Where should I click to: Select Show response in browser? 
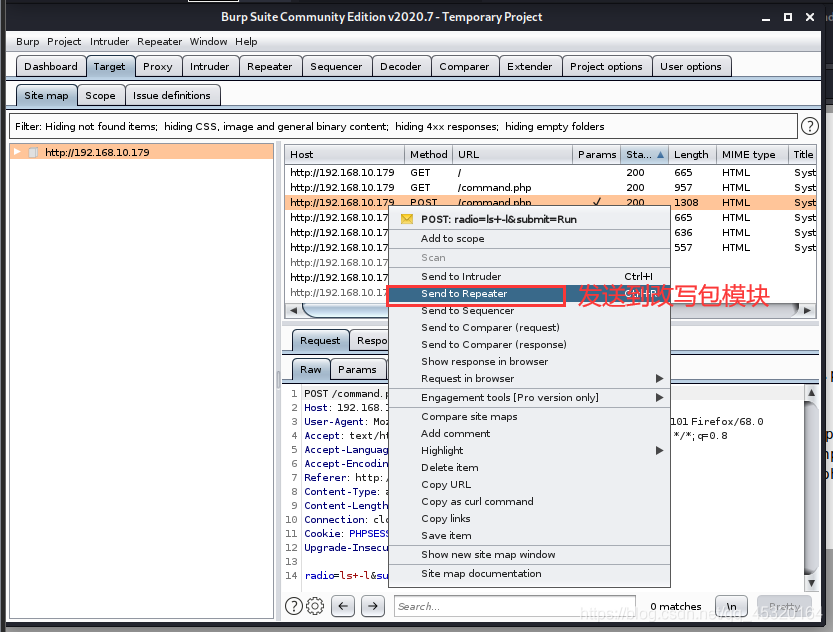[529, 362]
